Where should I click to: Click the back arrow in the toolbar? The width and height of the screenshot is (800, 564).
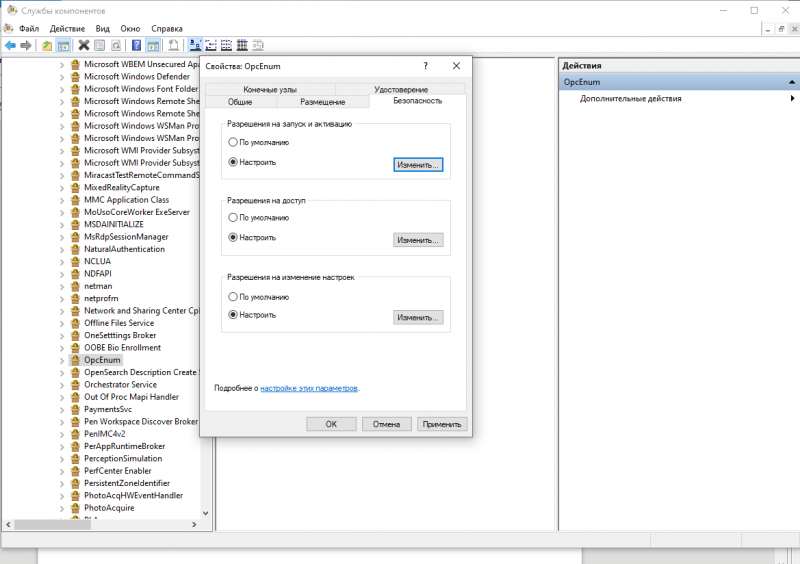pos(10,45)
